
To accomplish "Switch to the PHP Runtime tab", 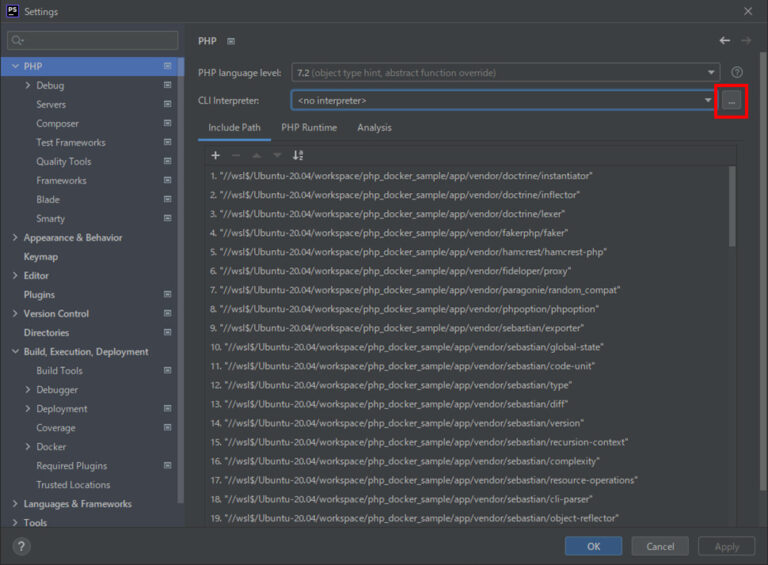I will [x=309, y=128].
